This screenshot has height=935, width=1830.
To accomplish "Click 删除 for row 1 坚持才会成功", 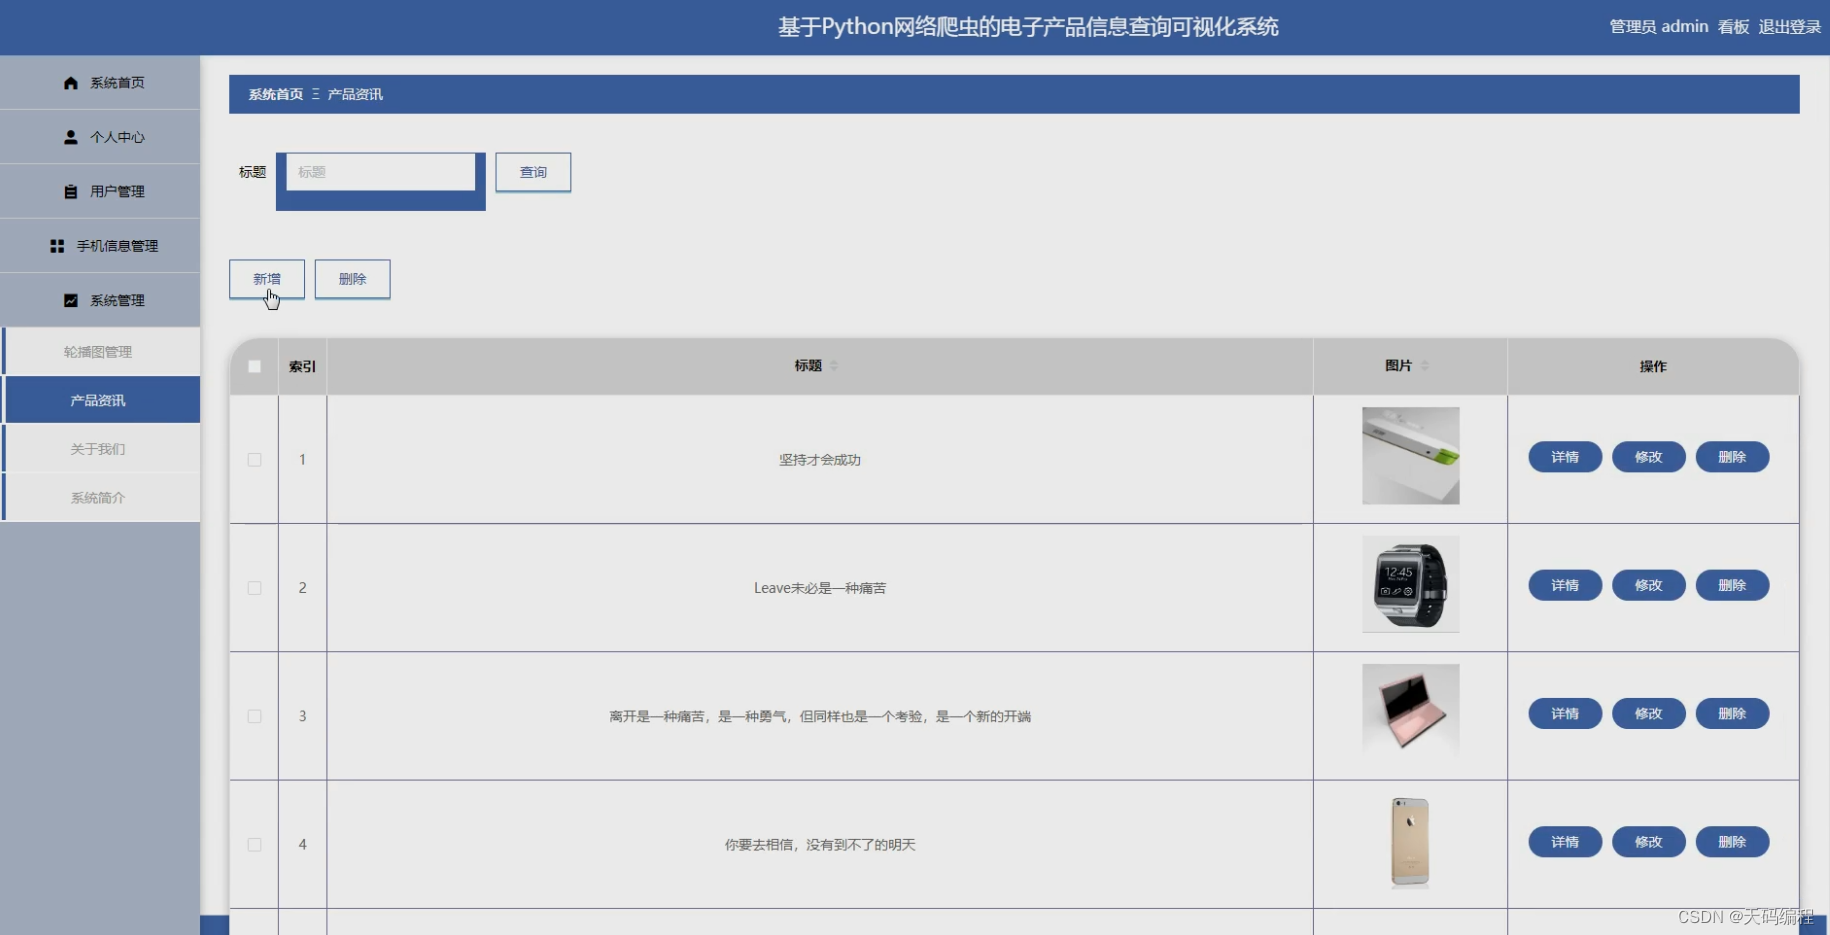I will click(x=1732, y=457).
